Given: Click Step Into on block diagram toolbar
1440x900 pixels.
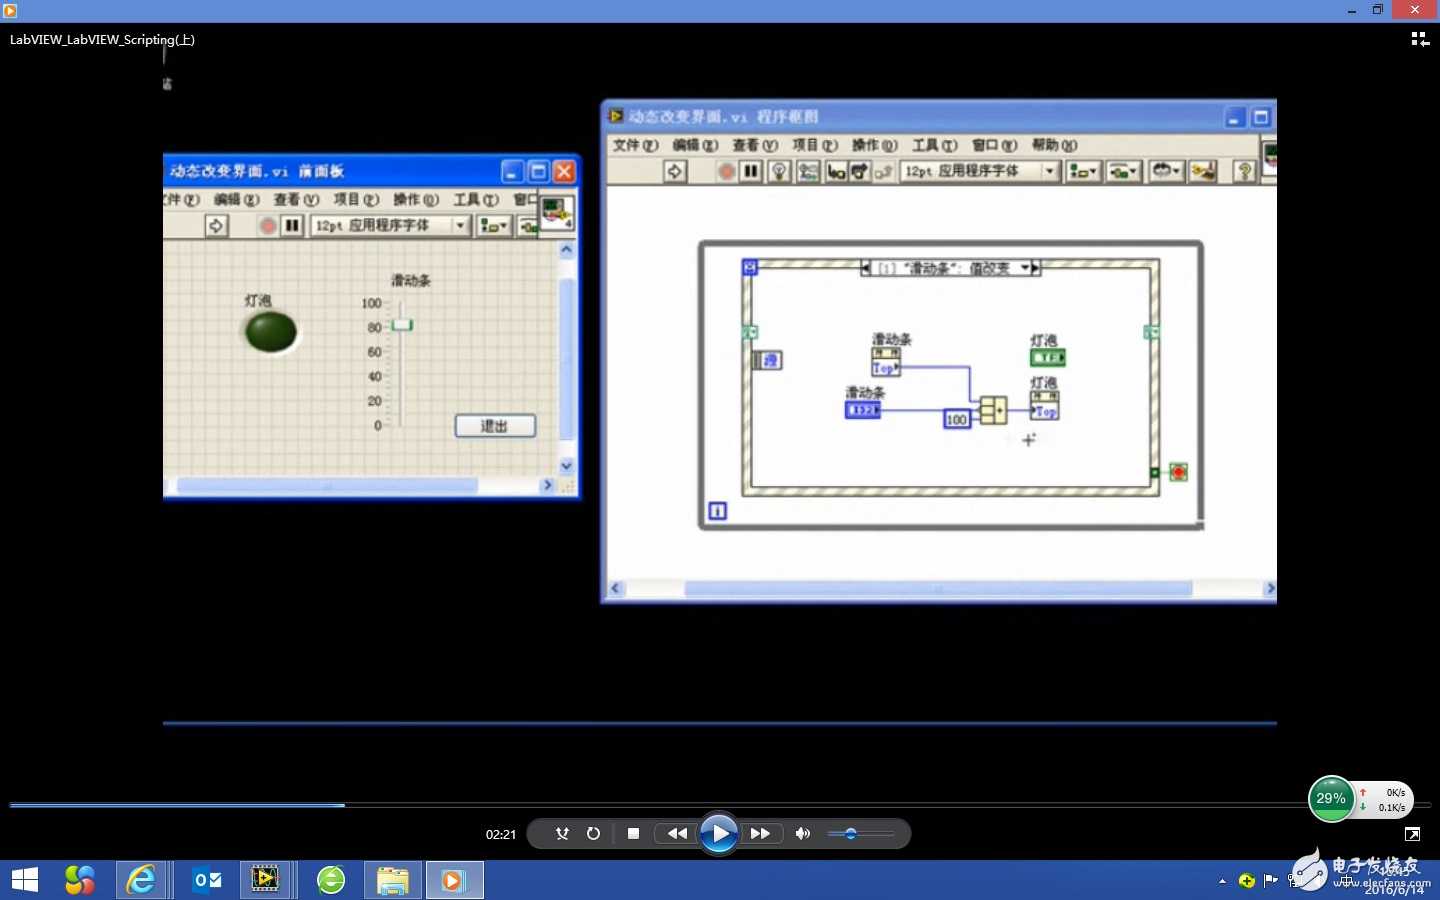Looking at the screenshot, I should [836, 172].
